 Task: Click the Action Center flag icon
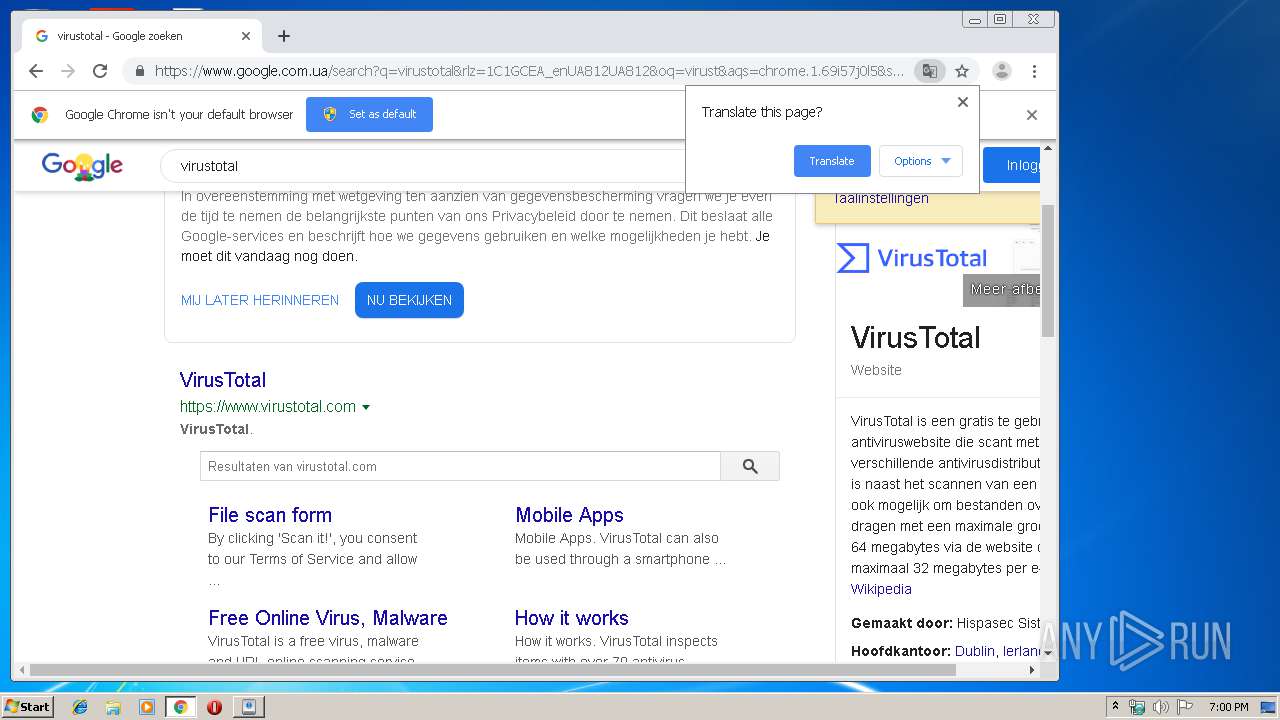pyautogui.click(x=1185, y=707)
